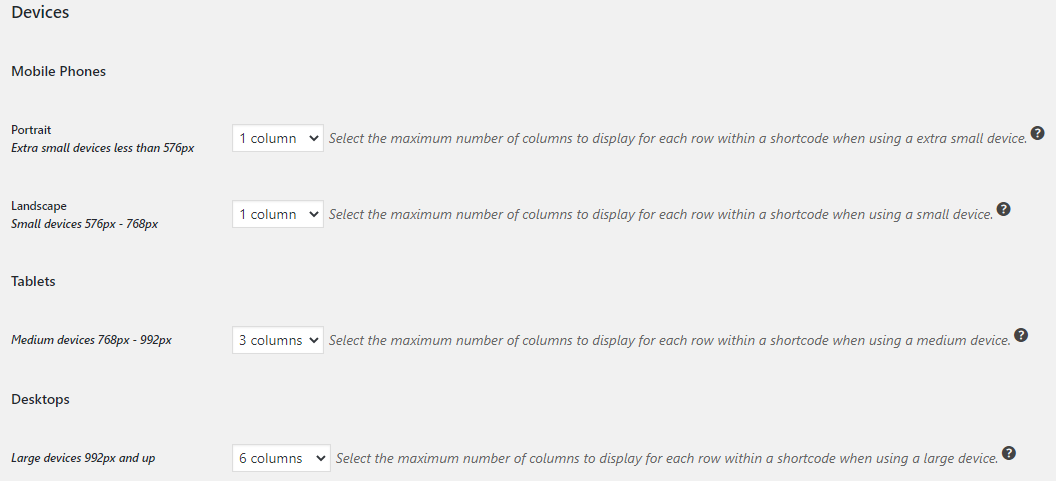Open help icon for extra small device setting
Screen dimensions: 1056x481
pyautogui.click(x=1037, y=133)
